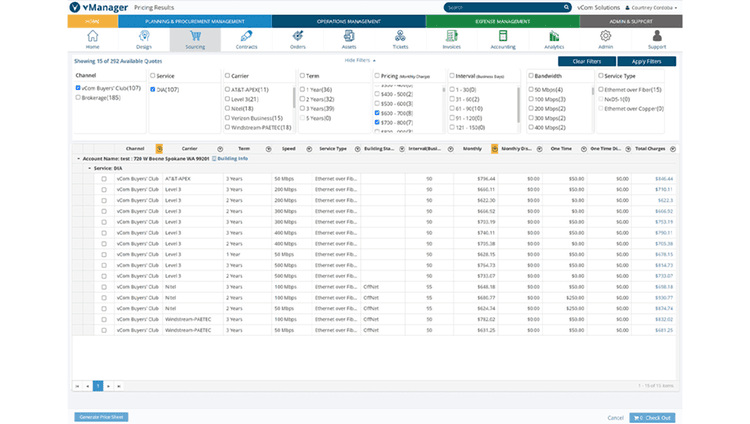
Task: Open Planning & Procurement Management tab
Action: [x=195, y=22]
